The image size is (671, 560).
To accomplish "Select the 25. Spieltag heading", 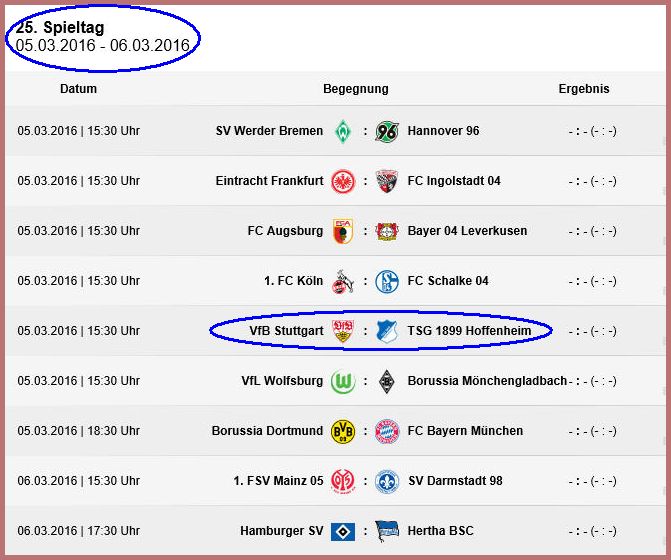I will pyautogui.click(x=60, y=27).
